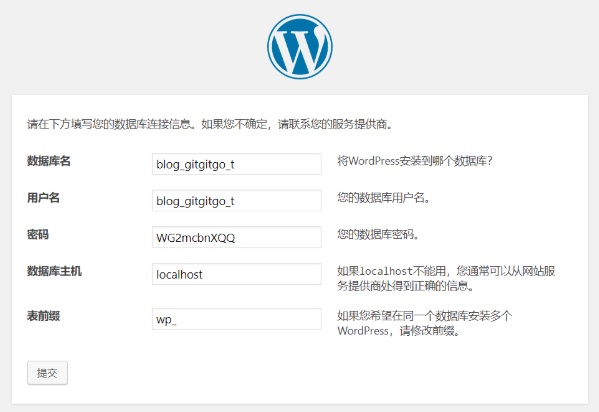Click the 用户名 label
The width and height of the screenshot is (599, 412).
tap(43, 198)
